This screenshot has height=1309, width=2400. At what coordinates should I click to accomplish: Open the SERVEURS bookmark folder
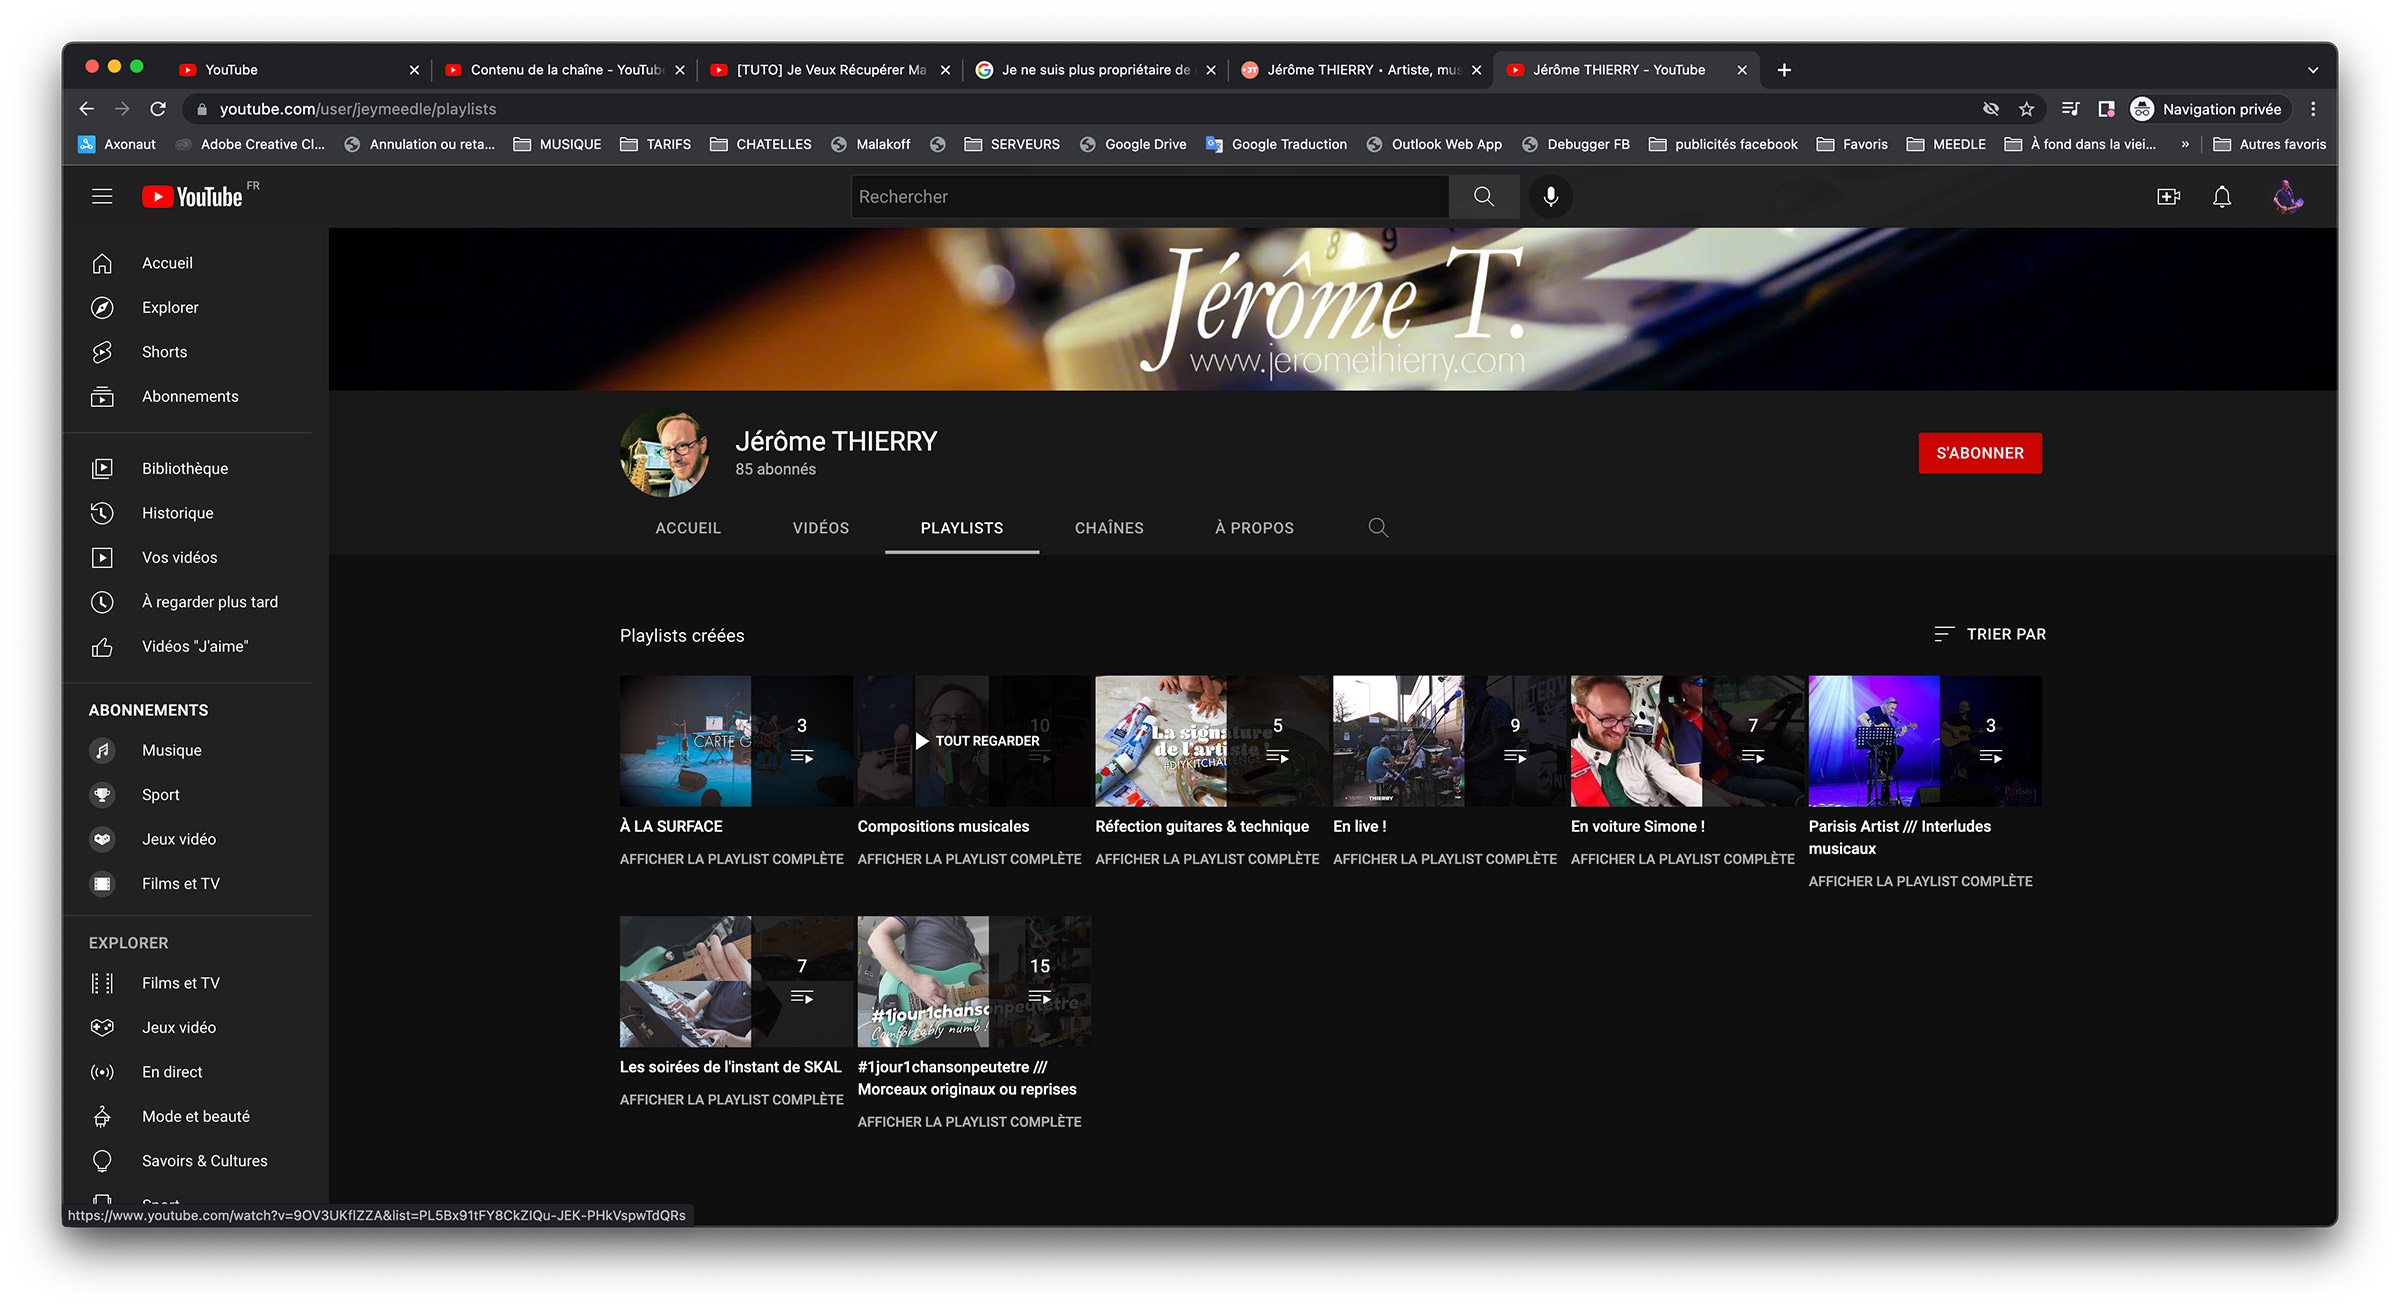point(1012,144)
